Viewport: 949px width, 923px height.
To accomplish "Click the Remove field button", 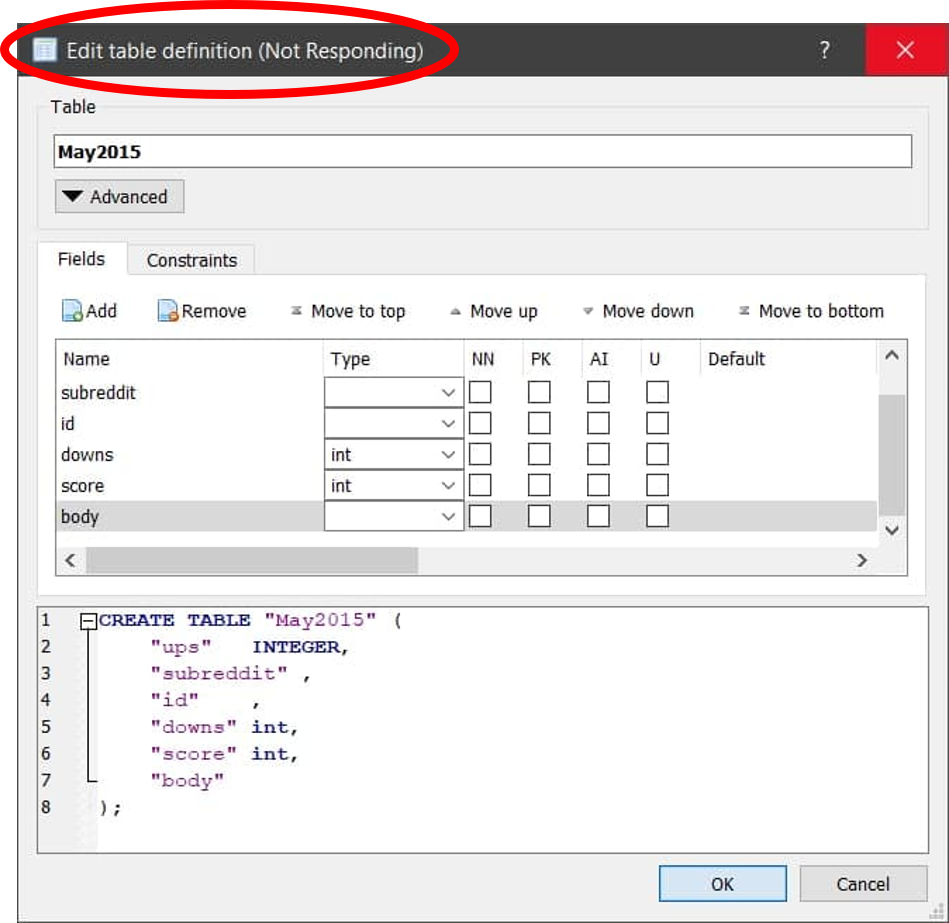I will point(202,311).
